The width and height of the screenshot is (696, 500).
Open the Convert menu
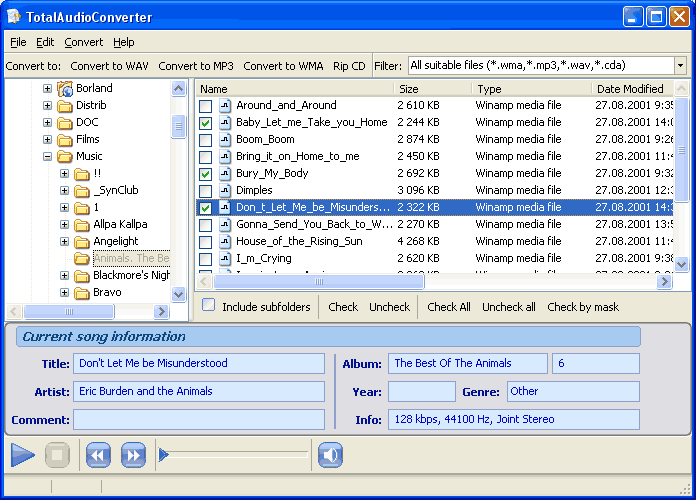pos(84,43)
